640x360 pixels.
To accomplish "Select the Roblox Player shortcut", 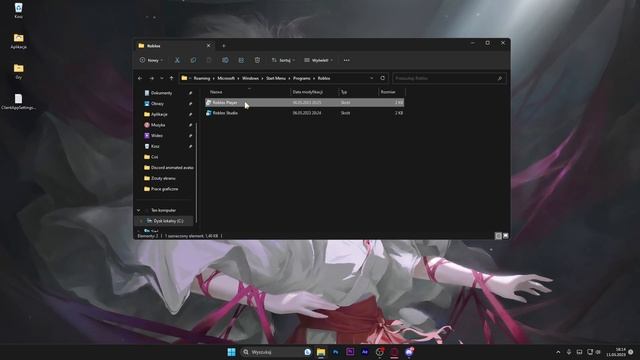I will pyautogui.click(x=304, y=102).
